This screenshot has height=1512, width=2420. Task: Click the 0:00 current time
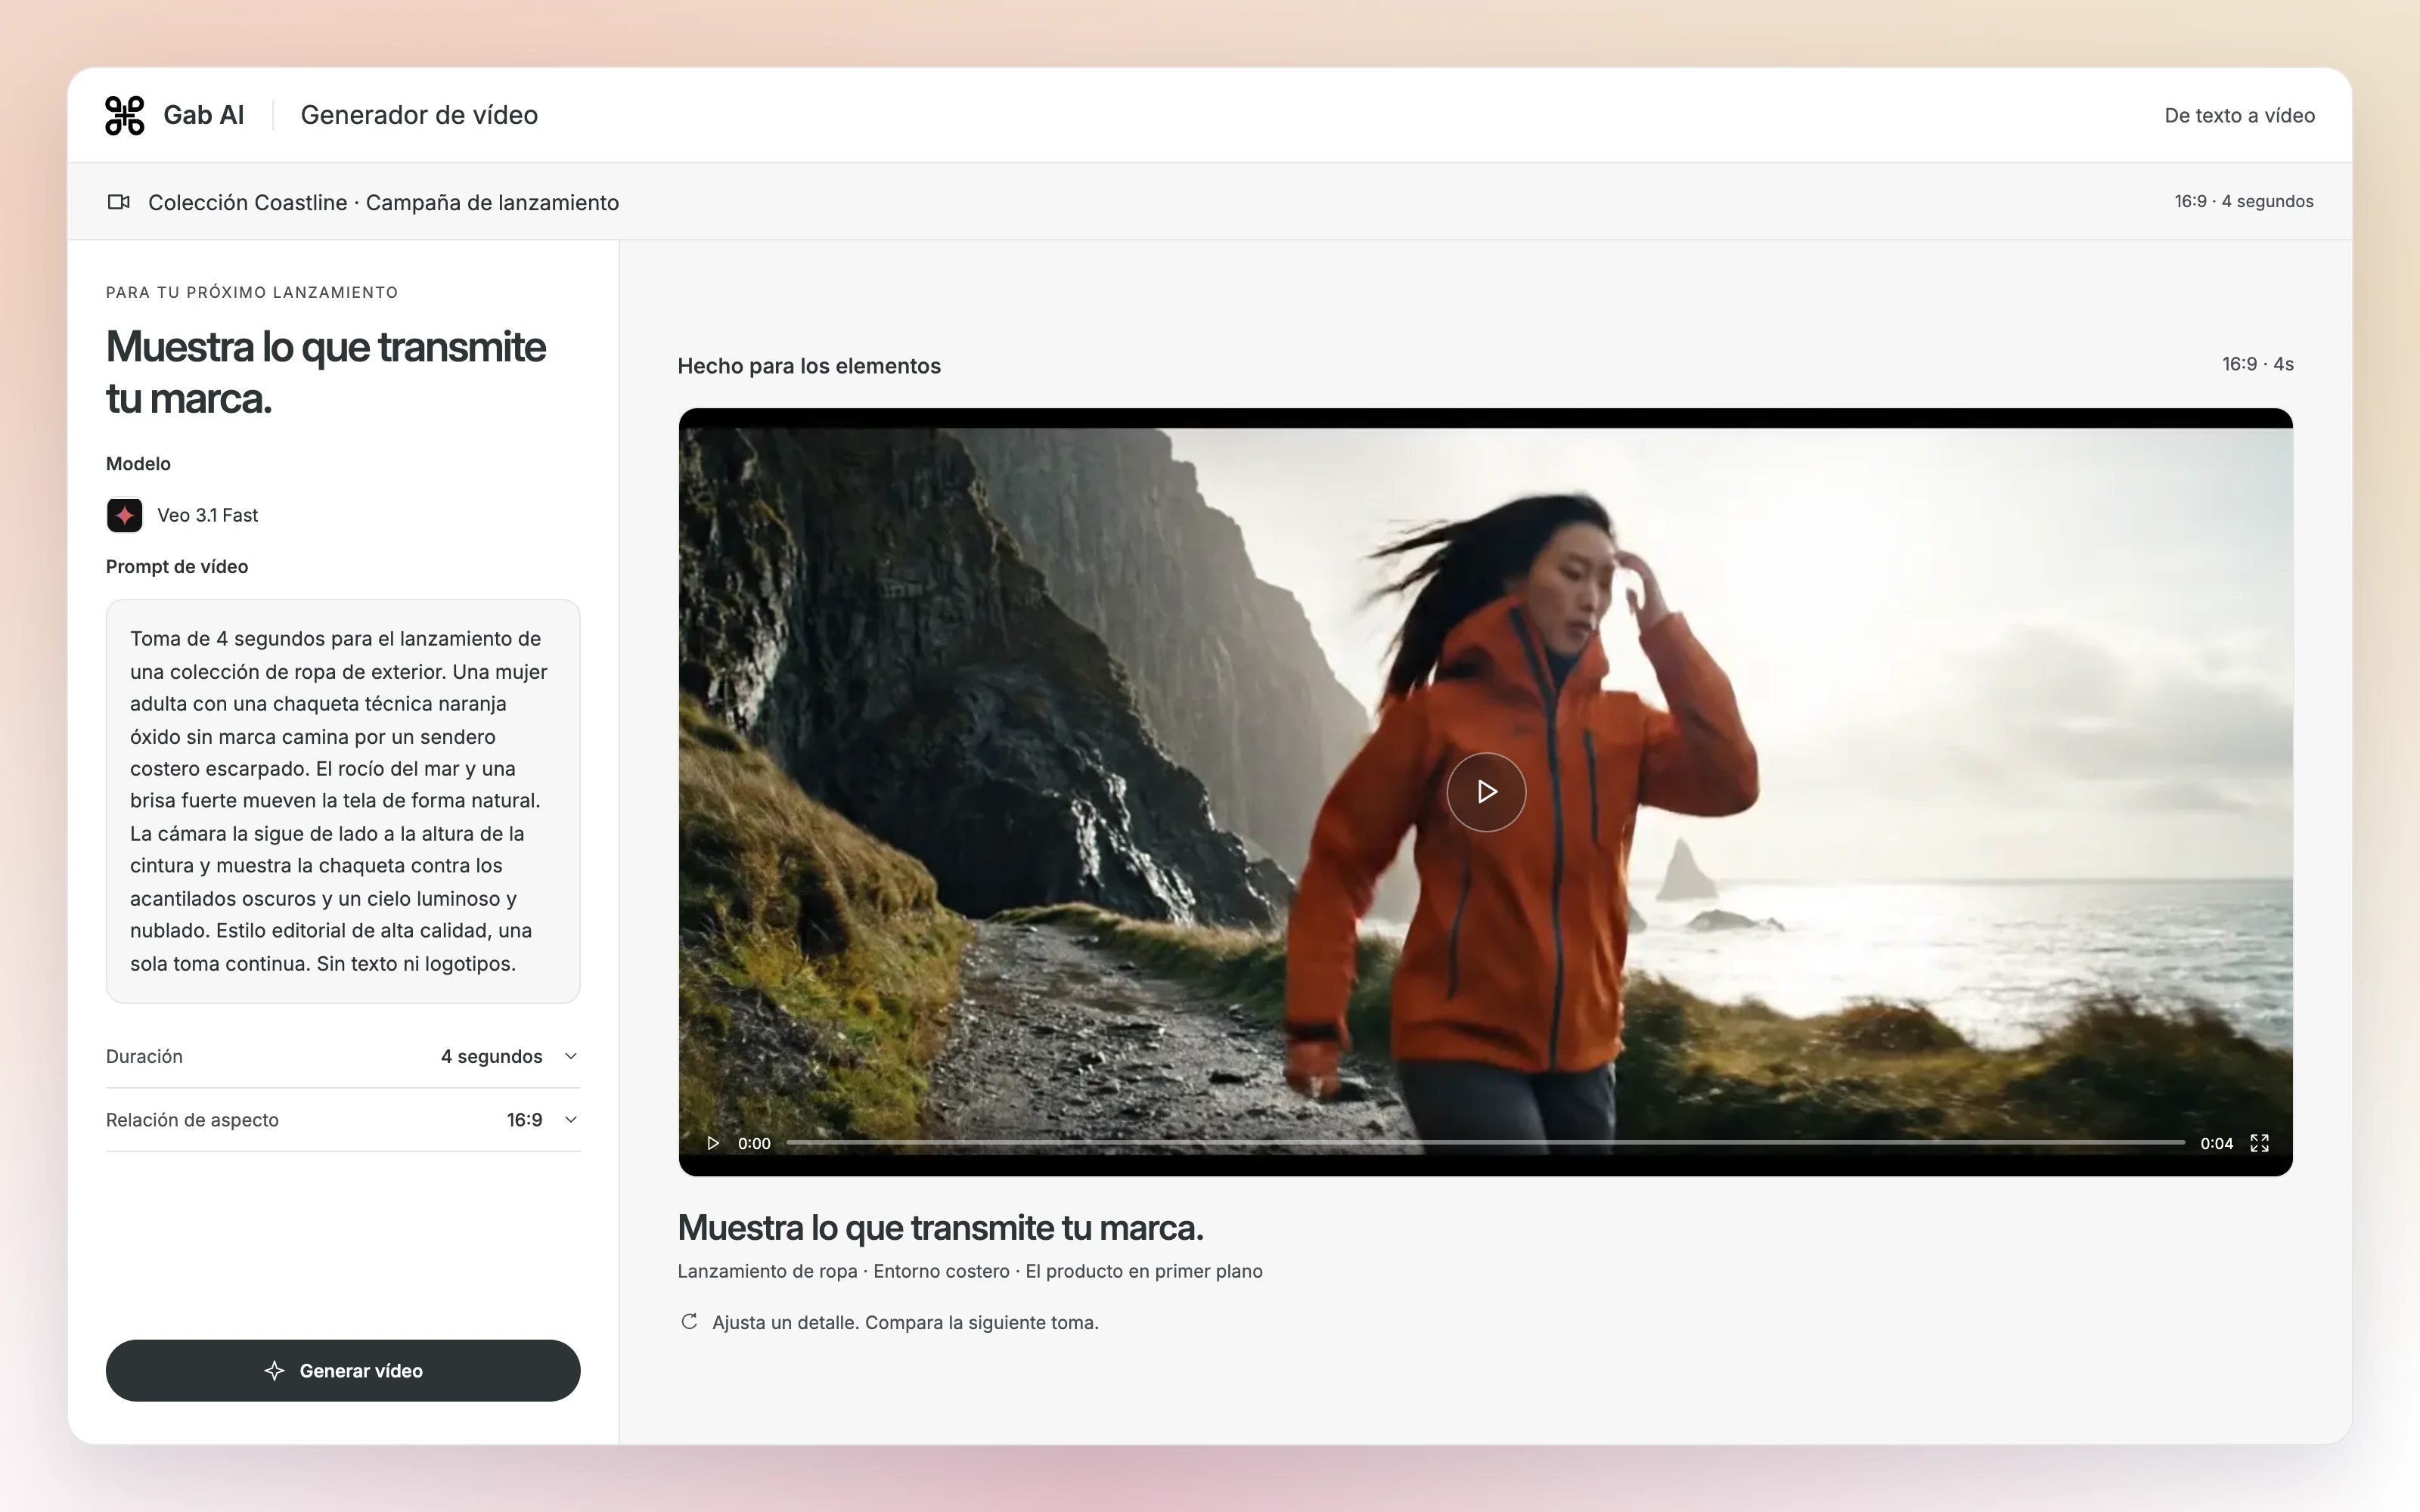[x=754, y=1143]
